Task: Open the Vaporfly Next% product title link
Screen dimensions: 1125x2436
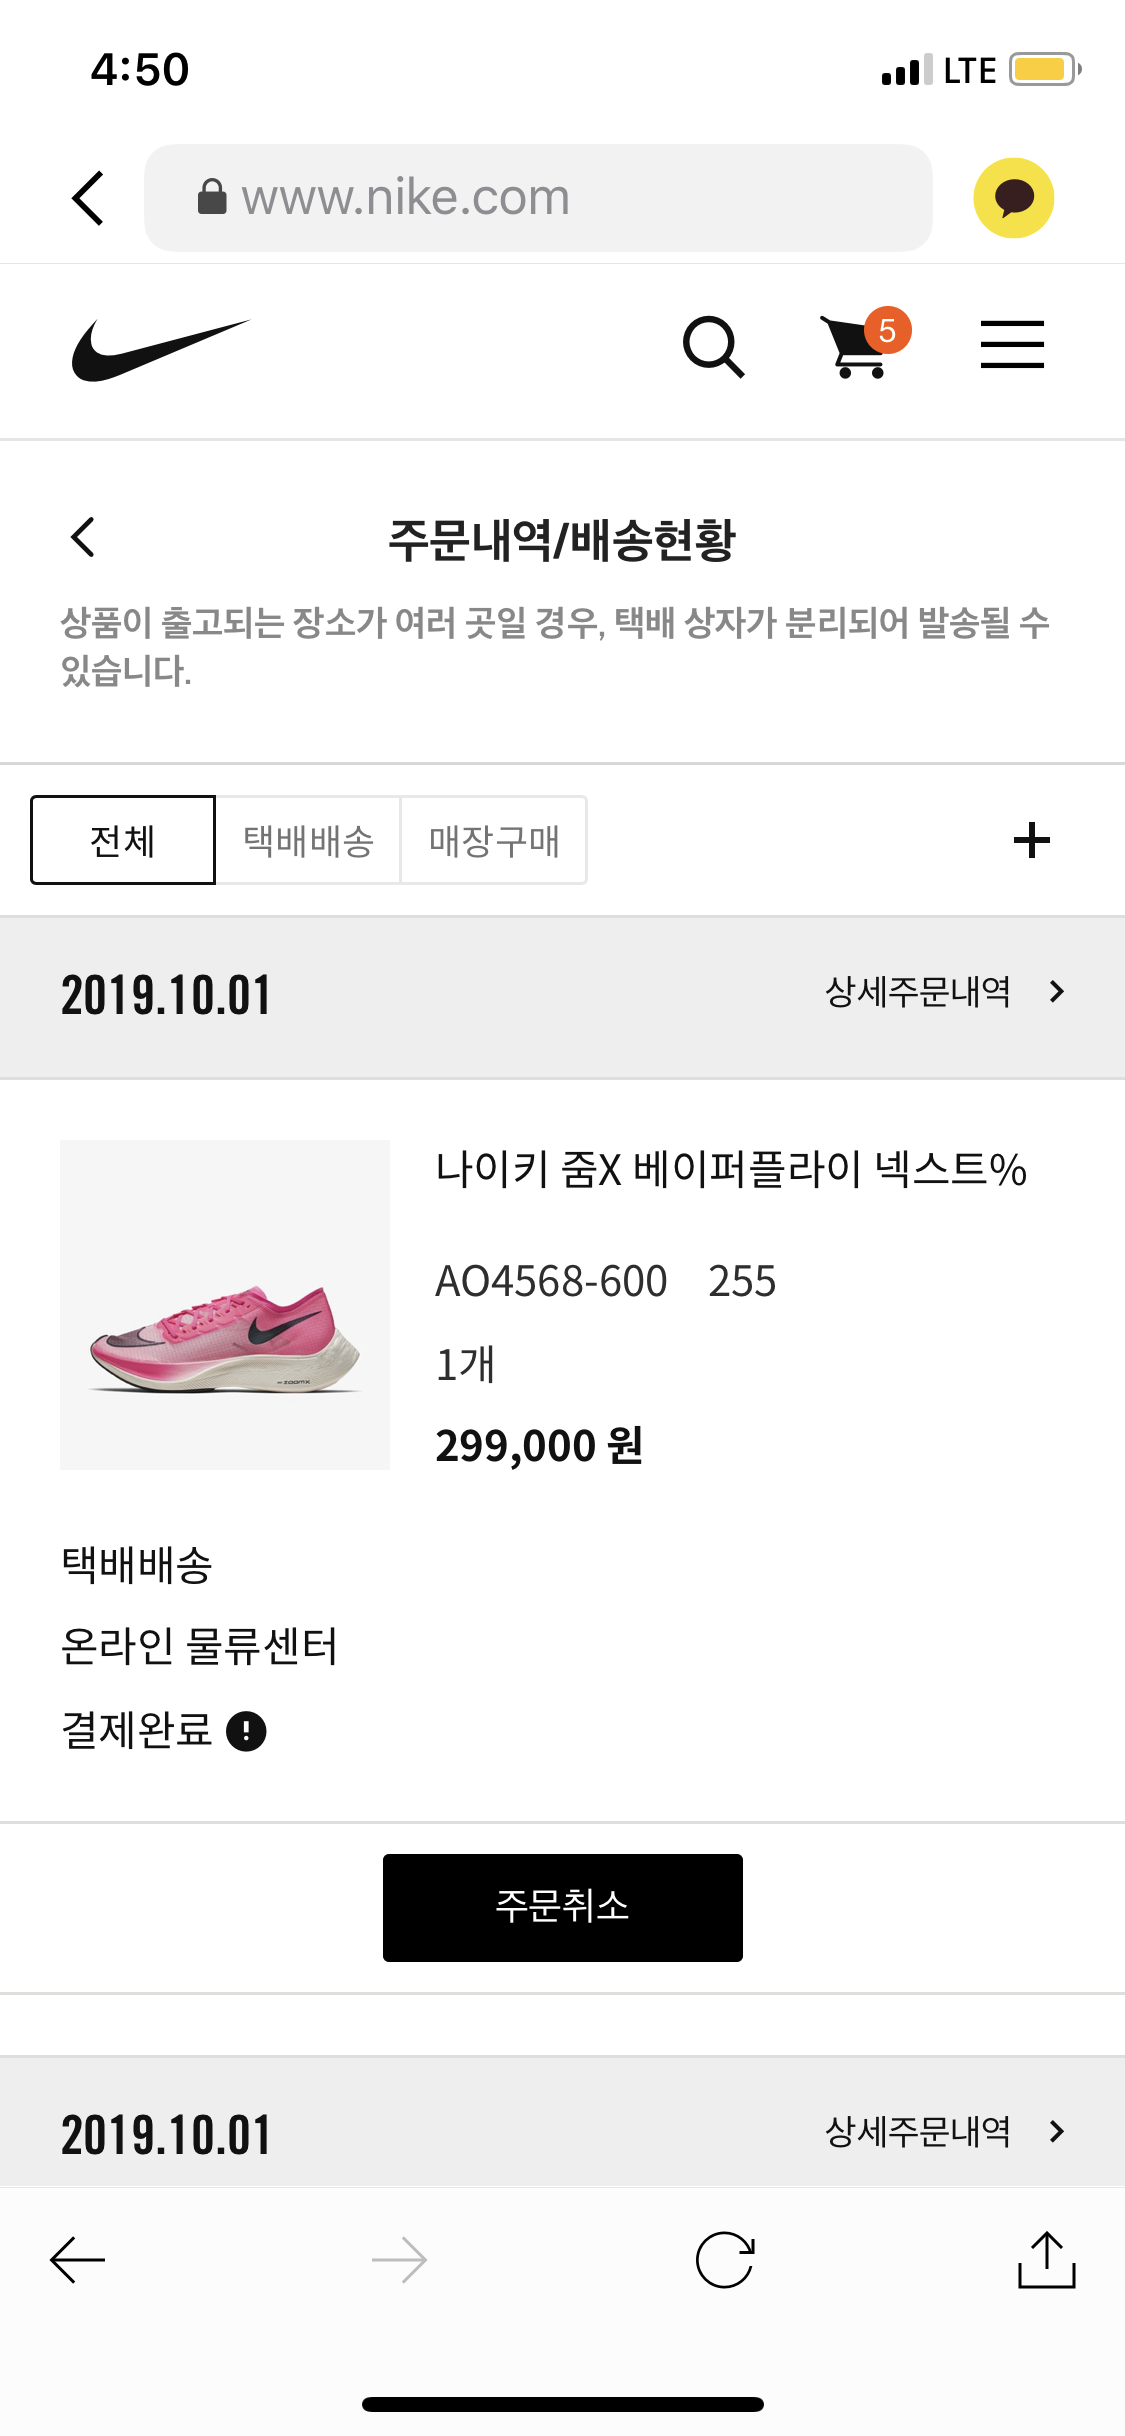Action: click(x=731, y=1169)
